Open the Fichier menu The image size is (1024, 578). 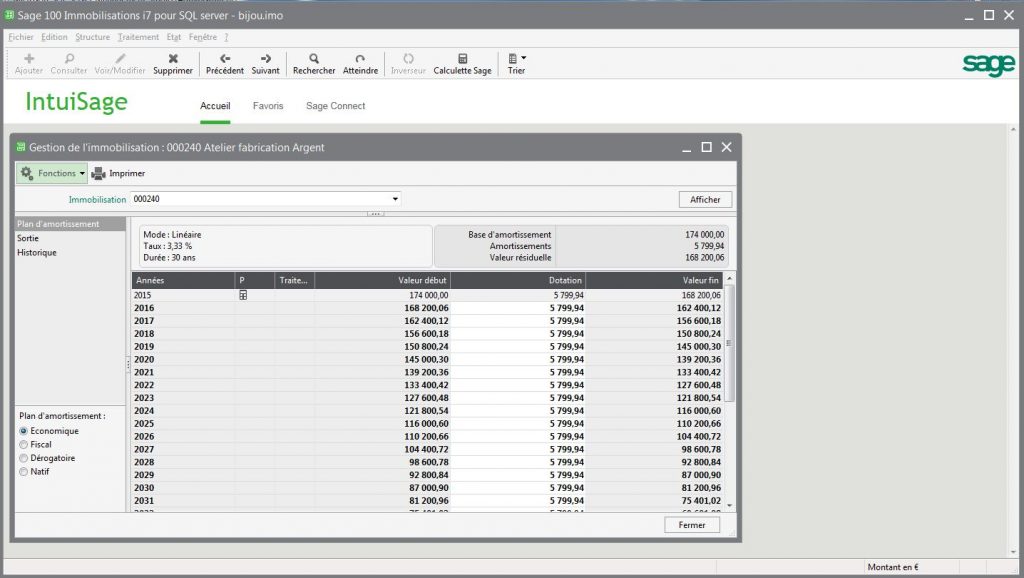[21, 37]
